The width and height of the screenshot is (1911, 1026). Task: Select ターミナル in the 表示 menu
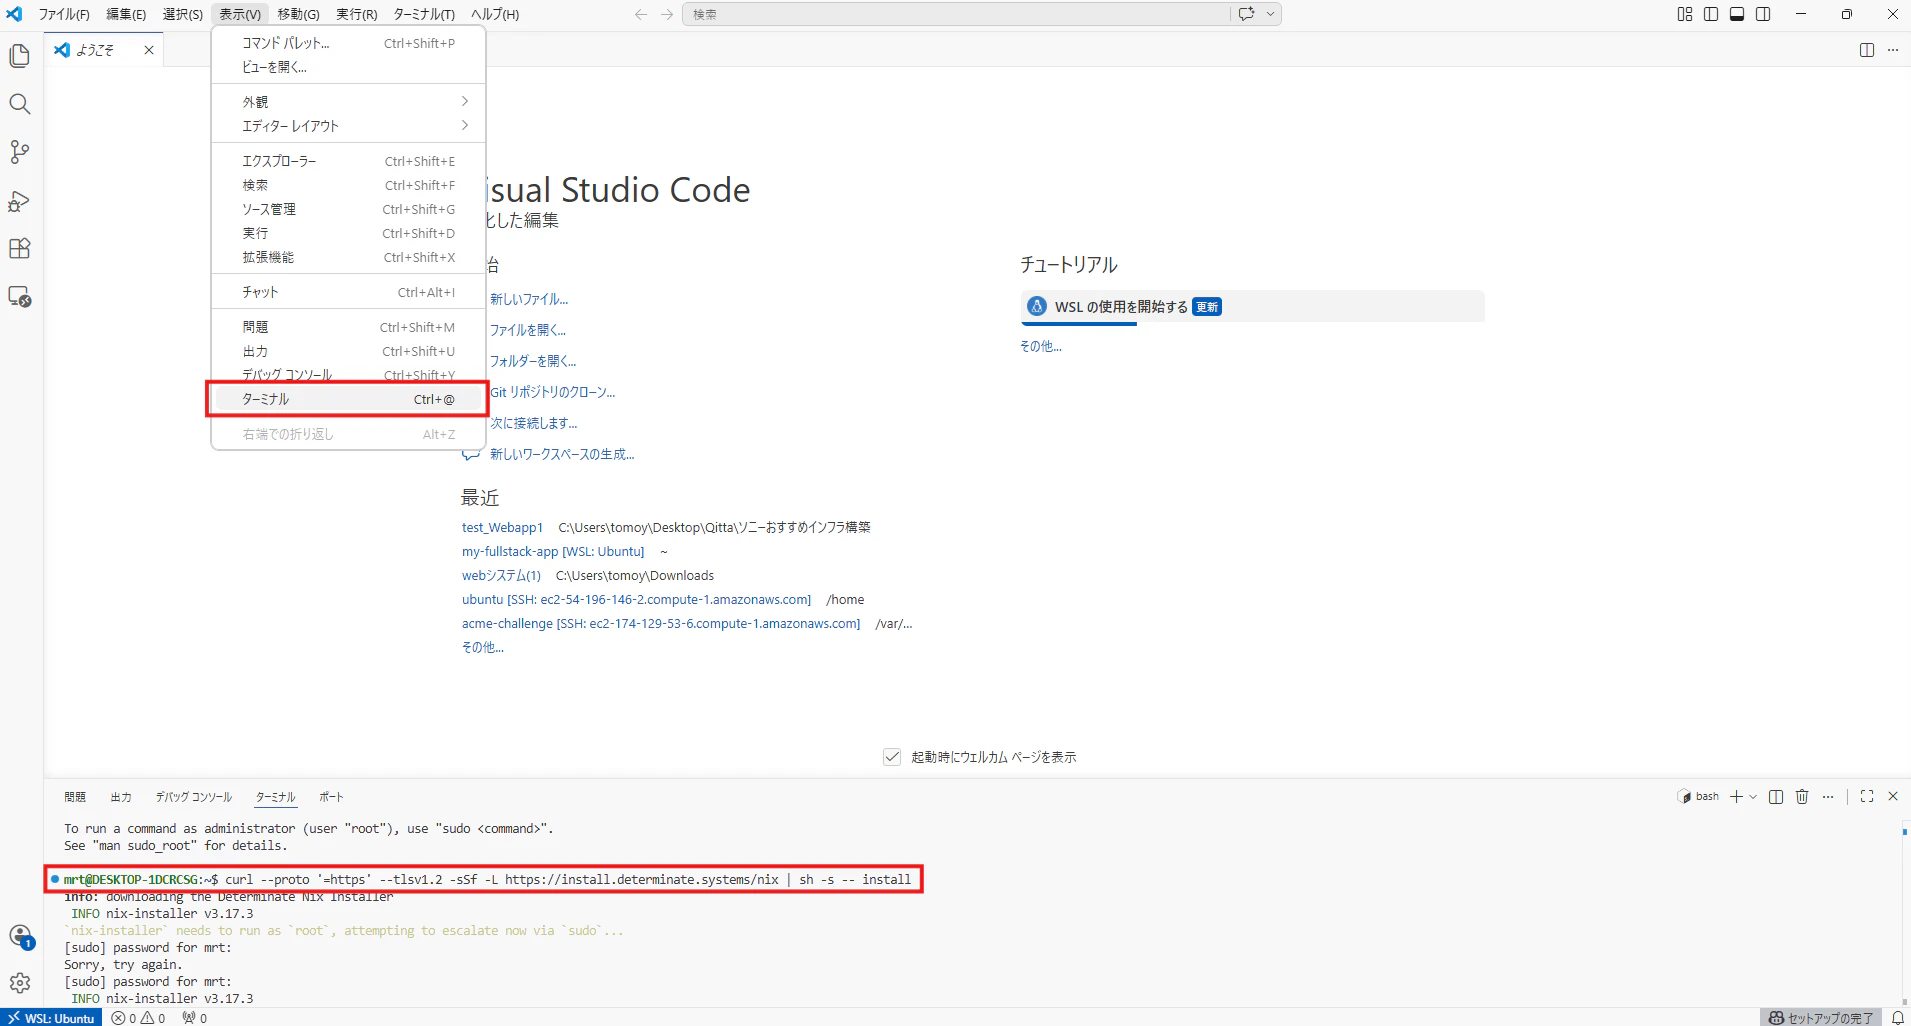click(x=348, y=399)
